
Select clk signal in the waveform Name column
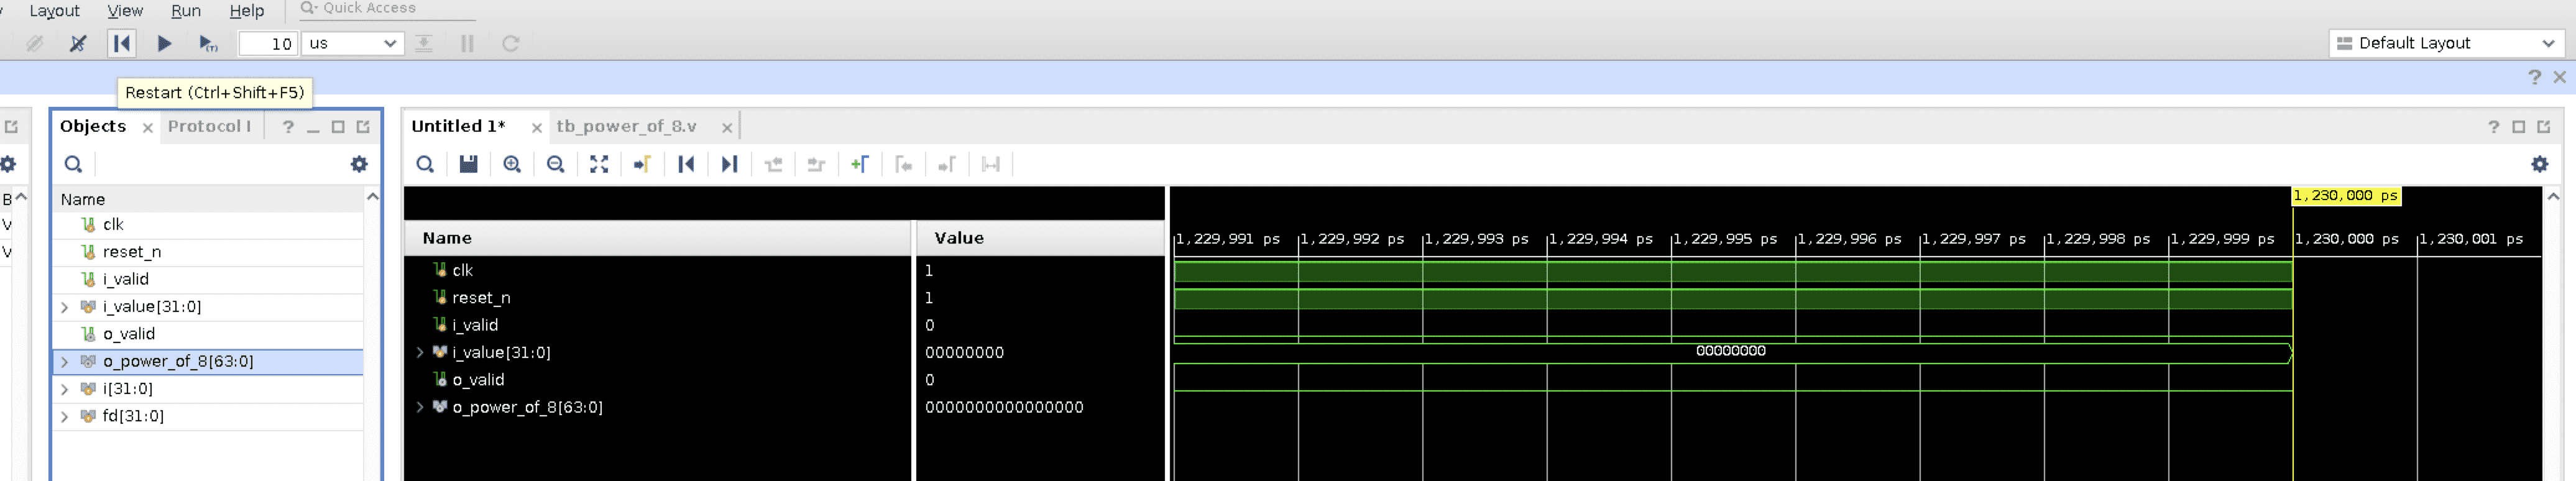click(462, 270)
